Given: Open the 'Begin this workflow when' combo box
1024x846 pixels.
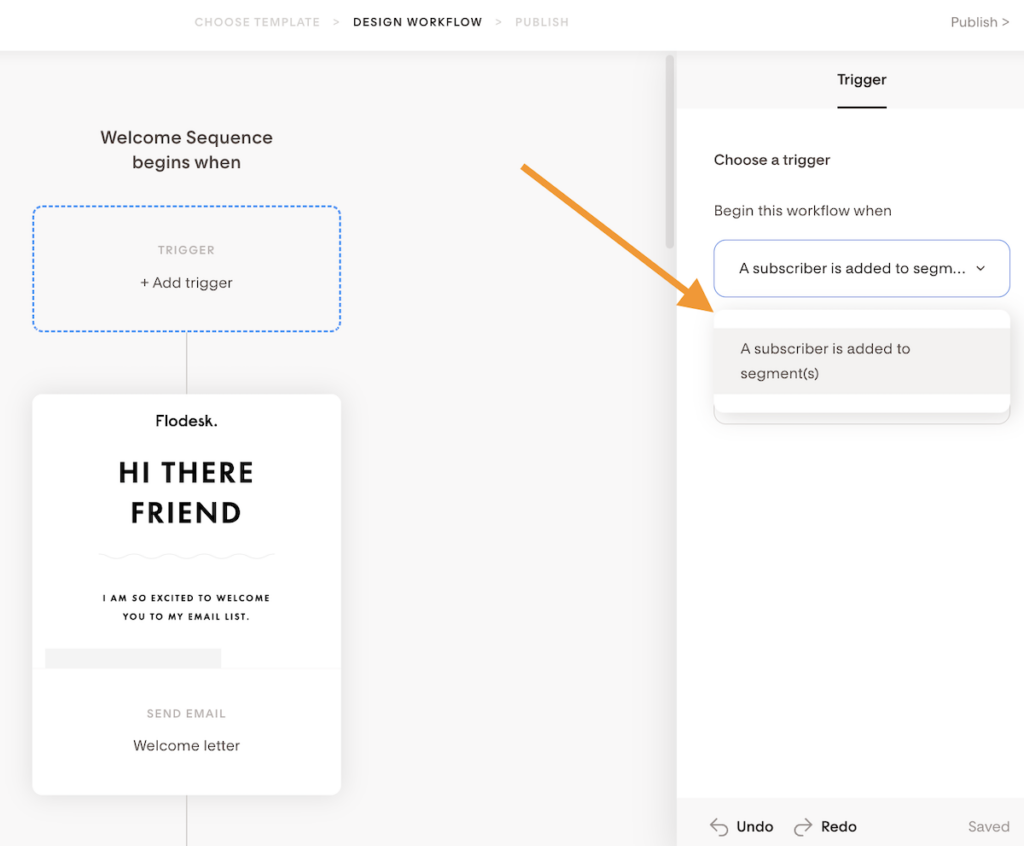Looking at the screenshot, I should 861,268.
